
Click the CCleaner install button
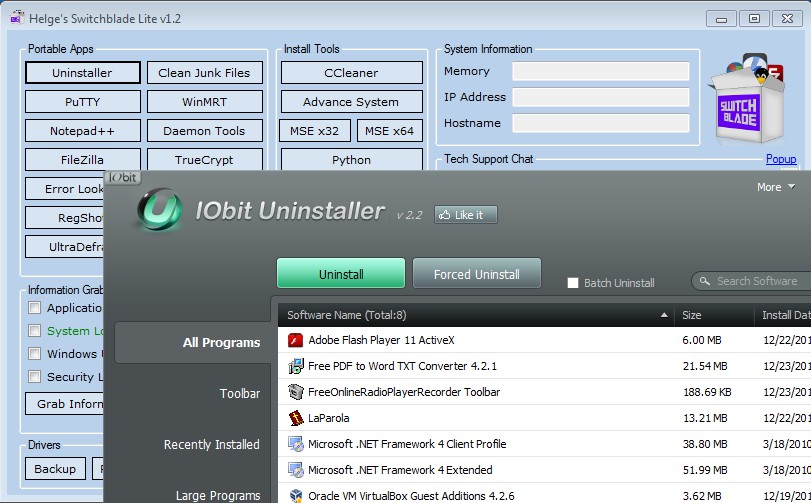(x=352, y=73)
